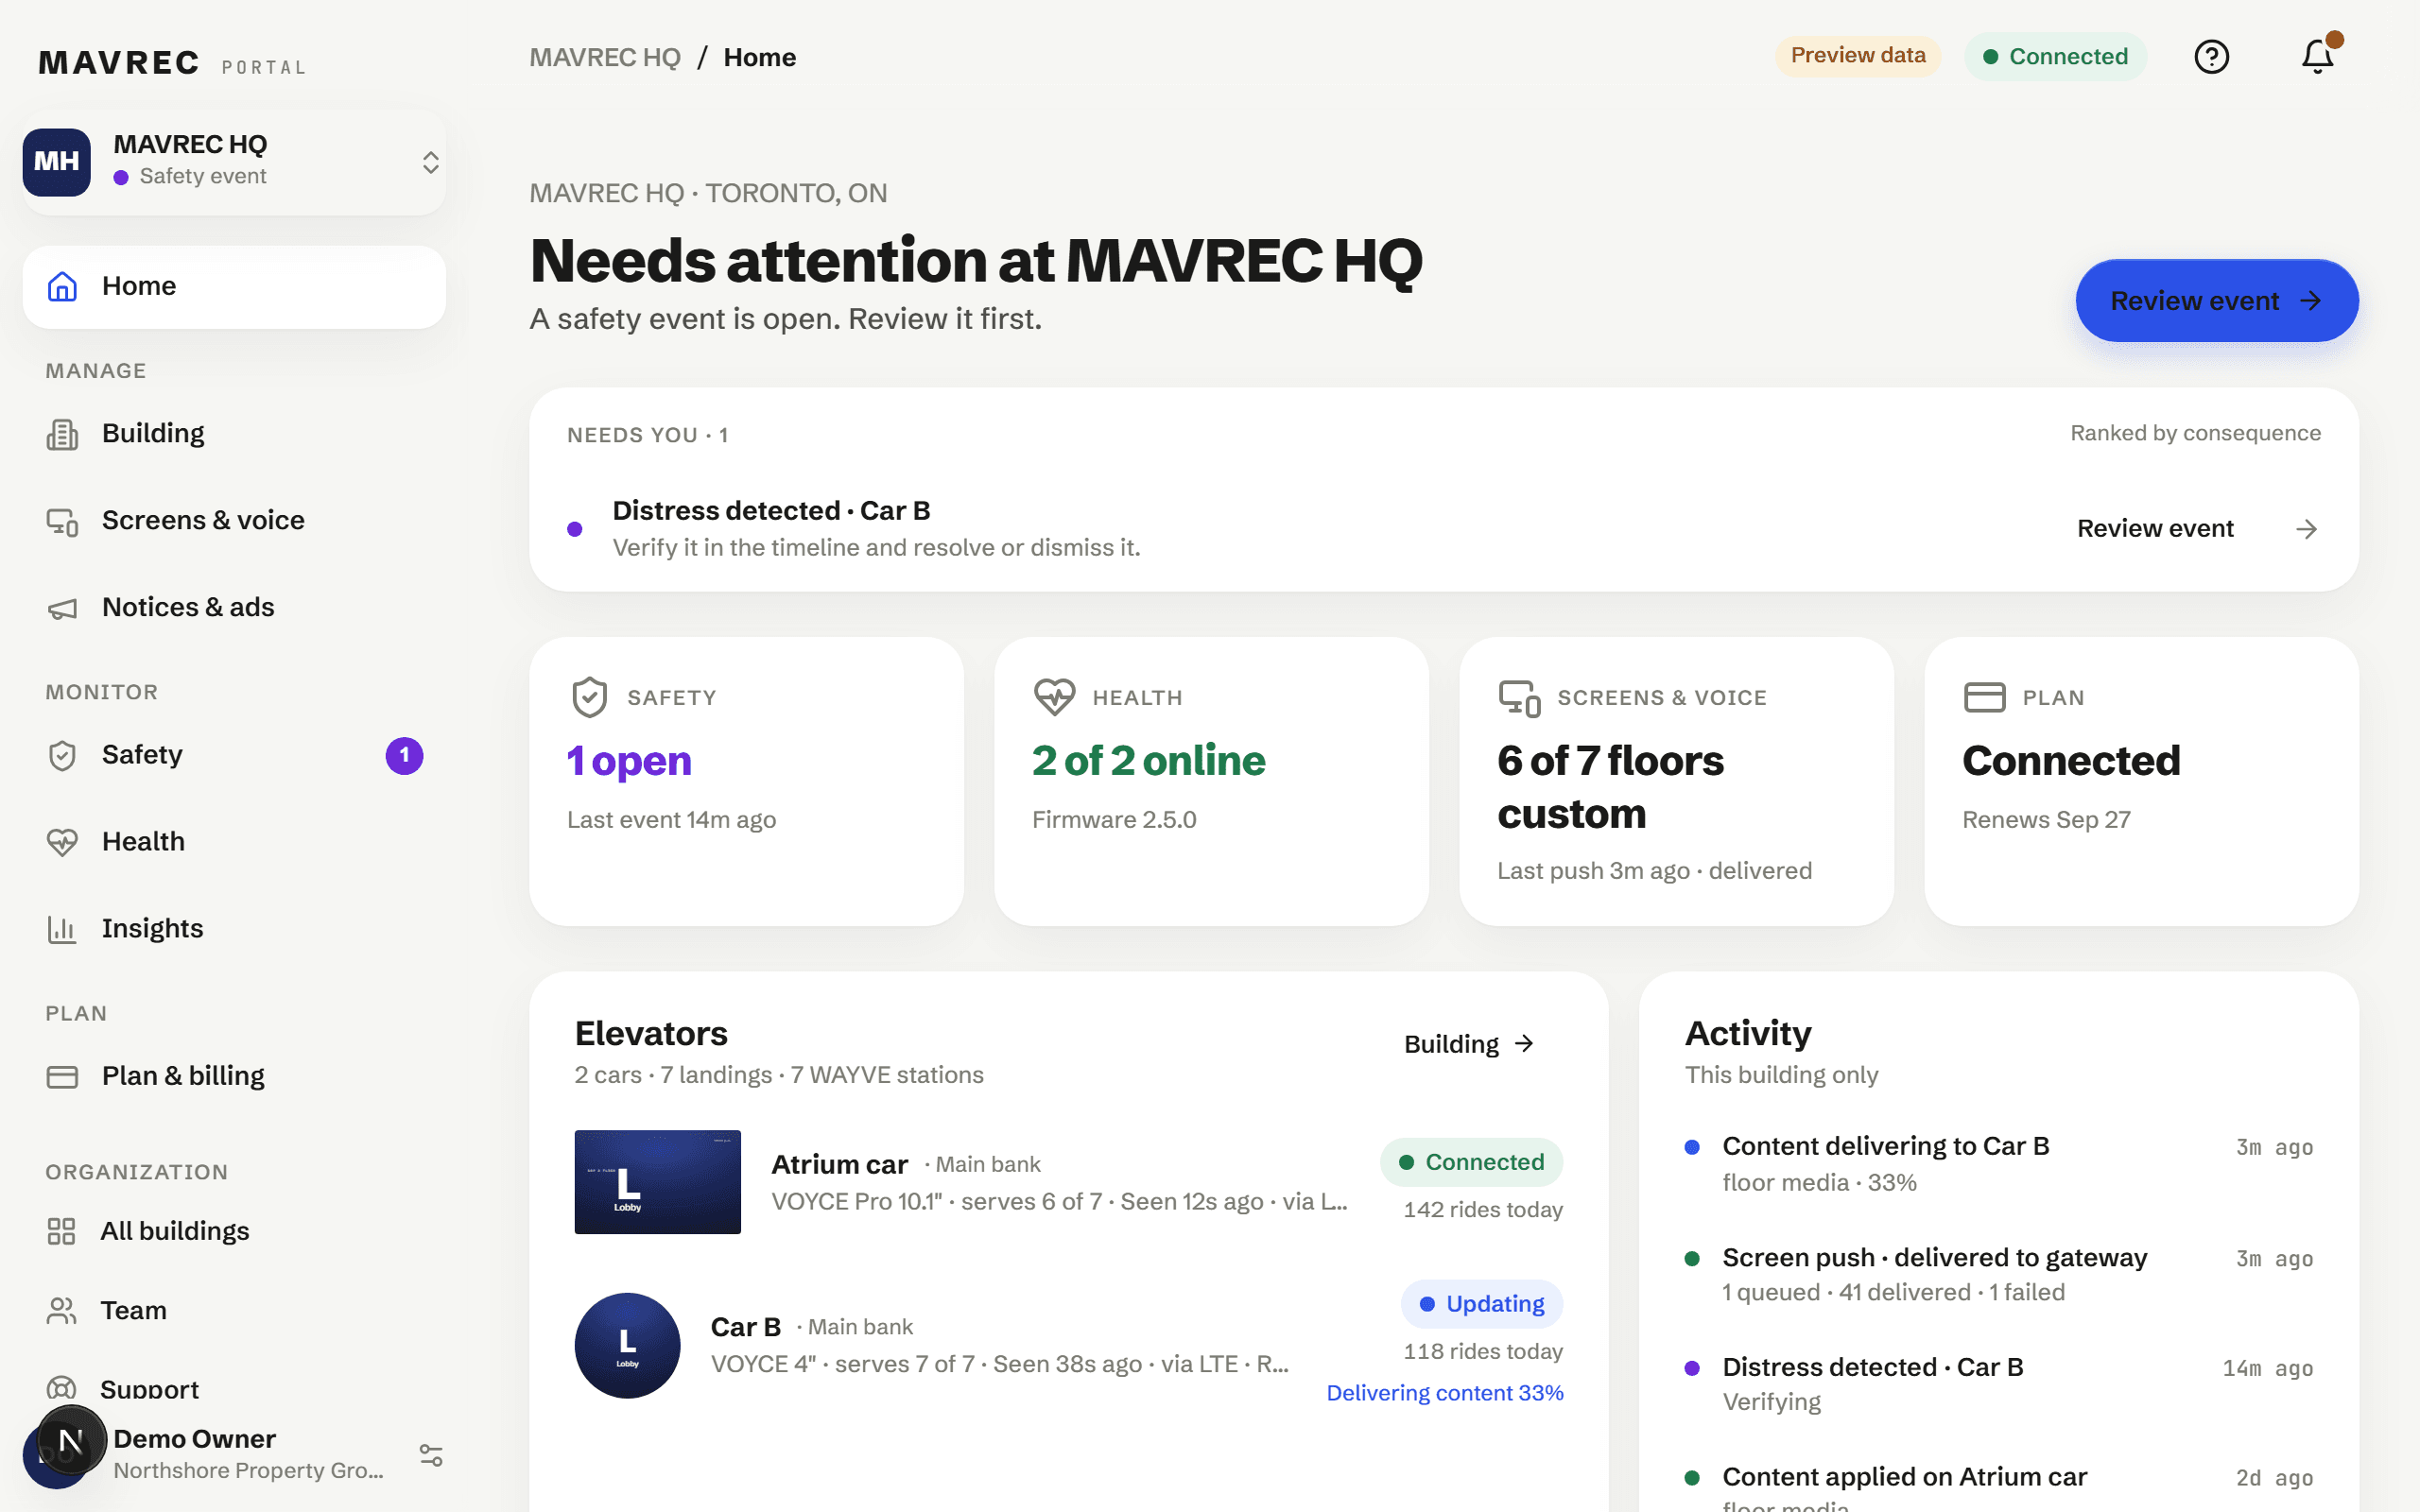The height and width of the screenshot is (1512, 2420).
Task: Click the Safety shield icon in sidebar
Action: pos(62,755)
